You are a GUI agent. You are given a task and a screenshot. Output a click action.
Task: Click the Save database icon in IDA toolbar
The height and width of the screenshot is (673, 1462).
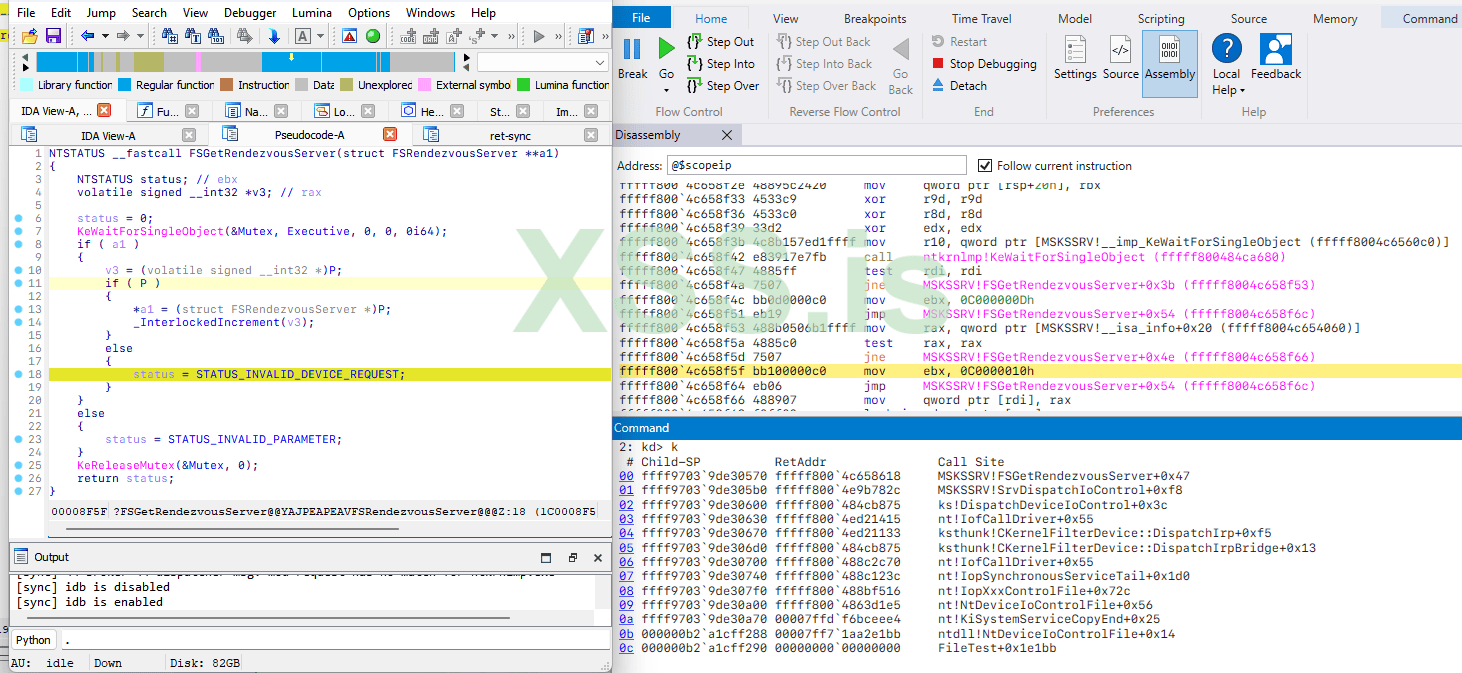(53, 36)
